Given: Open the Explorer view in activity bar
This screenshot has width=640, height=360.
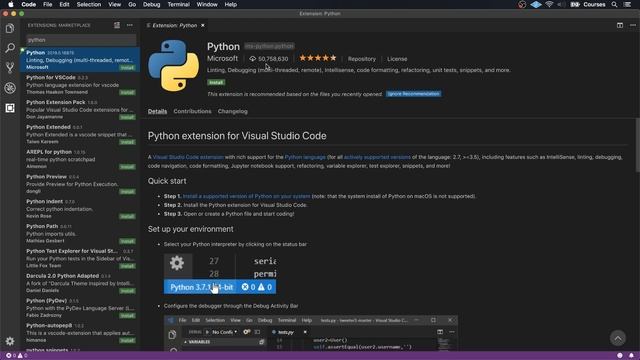Looking at the screenshot, I should point(10,28).
